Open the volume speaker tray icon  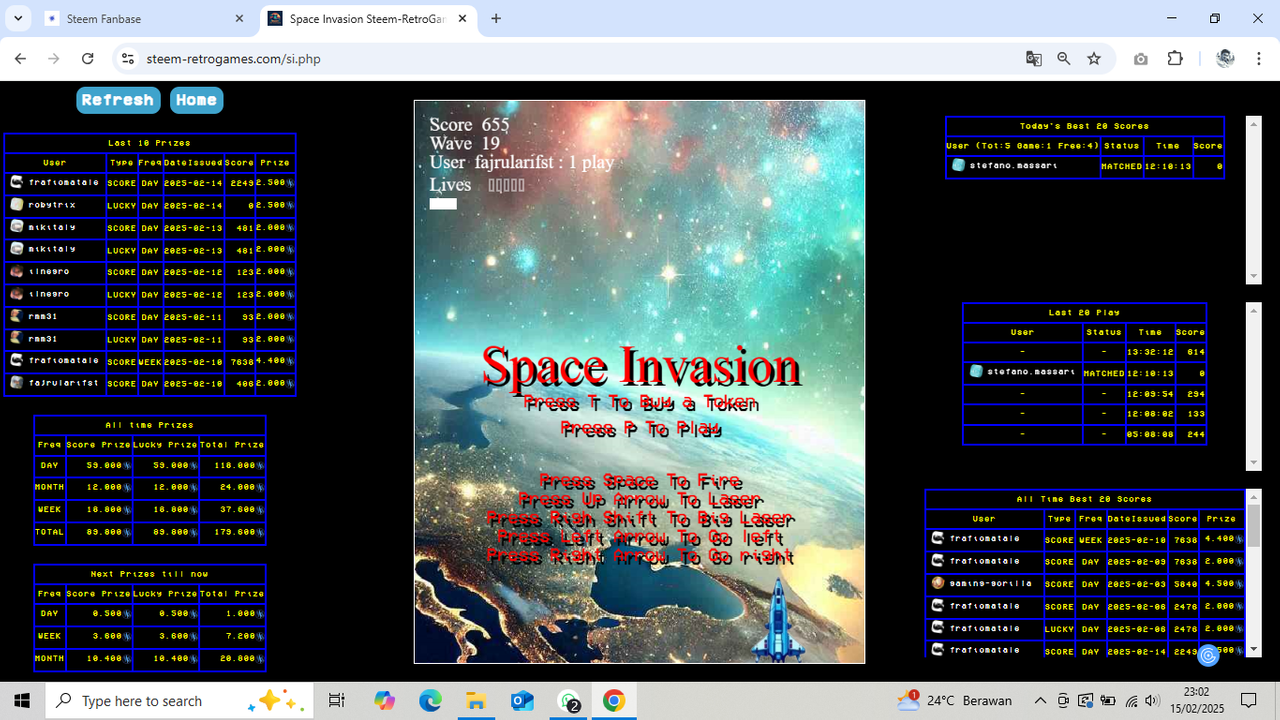[x=1153, y=701]
